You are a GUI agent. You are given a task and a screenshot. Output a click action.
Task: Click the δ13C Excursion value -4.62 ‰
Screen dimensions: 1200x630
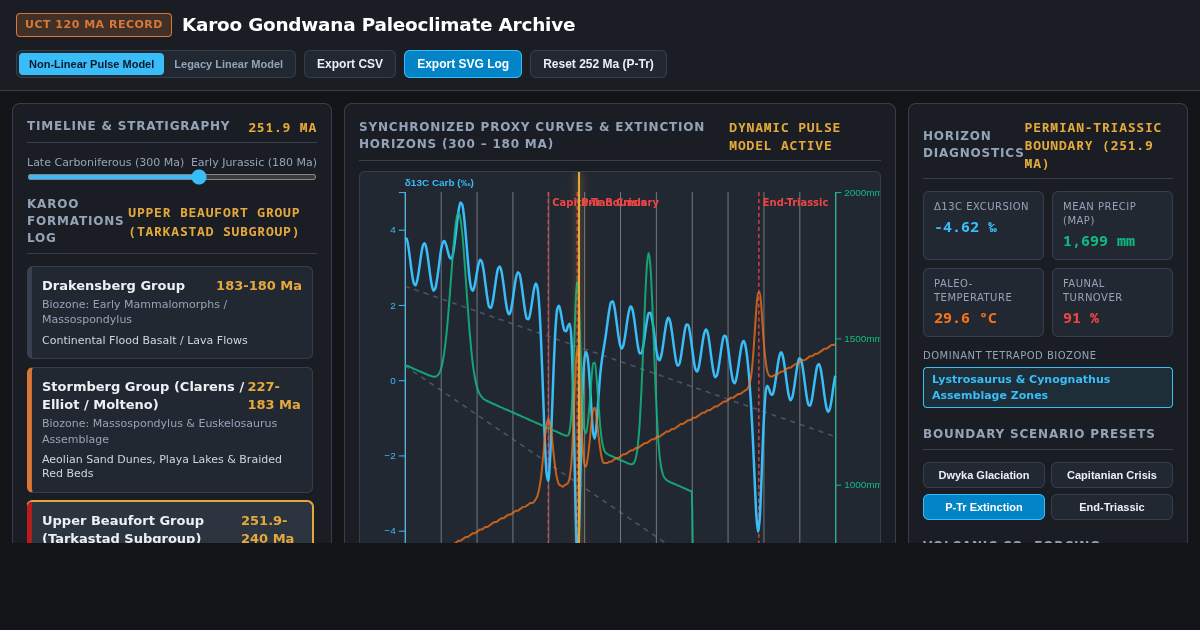click(965, 227)
